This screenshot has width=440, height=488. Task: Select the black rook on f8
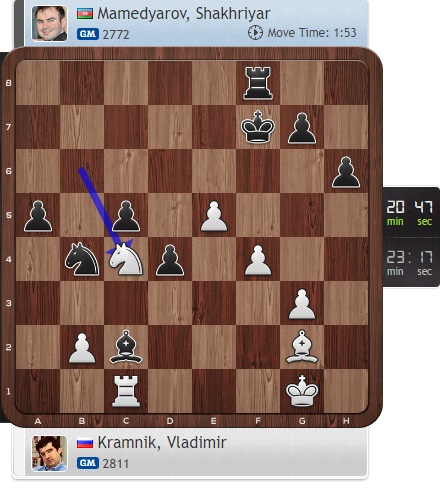[258, 83]
